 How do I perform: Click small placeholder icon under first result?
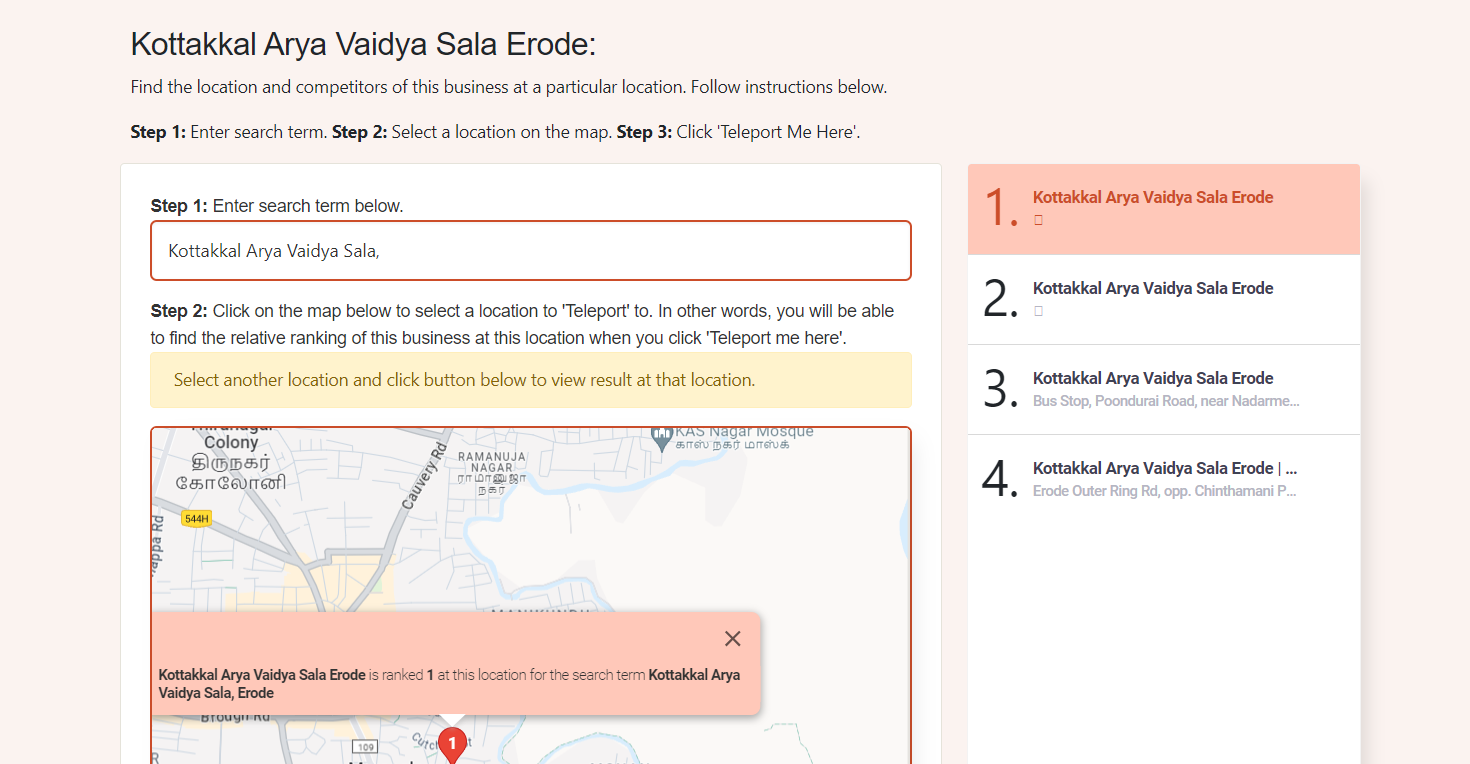1038,220
